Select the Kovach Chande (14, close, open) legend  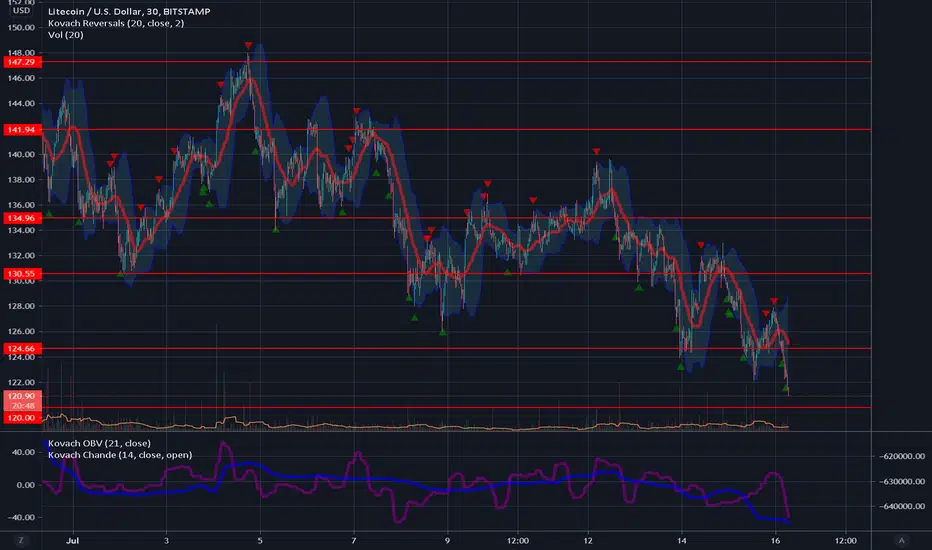point(120,455)
